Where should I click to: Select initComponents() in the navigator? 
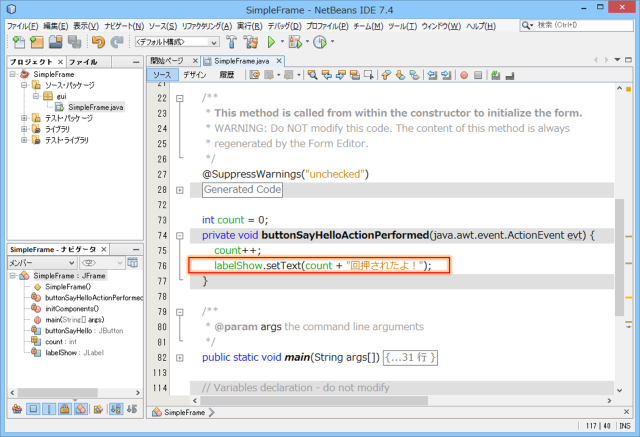click(x=72, y=309)
